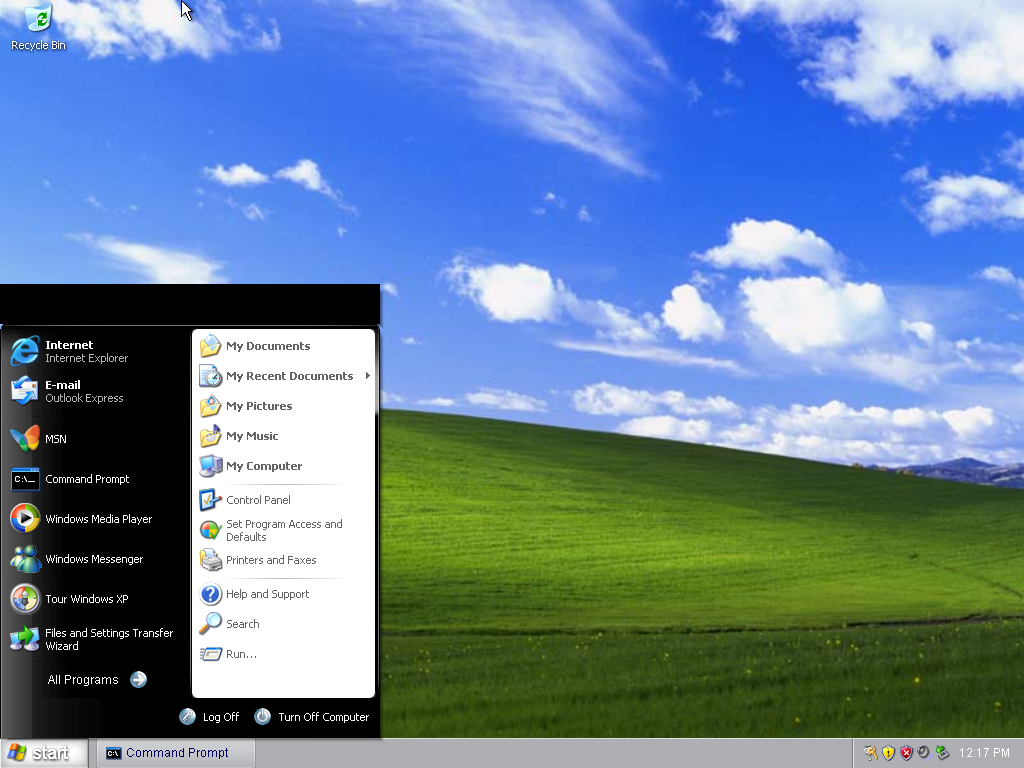Screen dimensions: 1024x768
Task: Start the Tour Windows XP entry
Action: [x=95, y=599]
